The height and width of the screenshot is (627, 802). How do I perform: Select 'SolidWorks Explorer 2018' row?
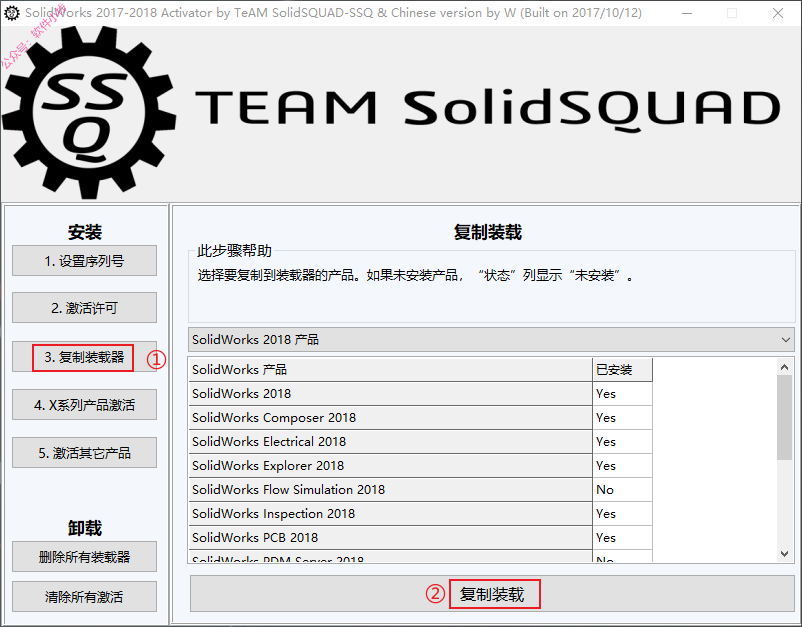tap(420, 466)
